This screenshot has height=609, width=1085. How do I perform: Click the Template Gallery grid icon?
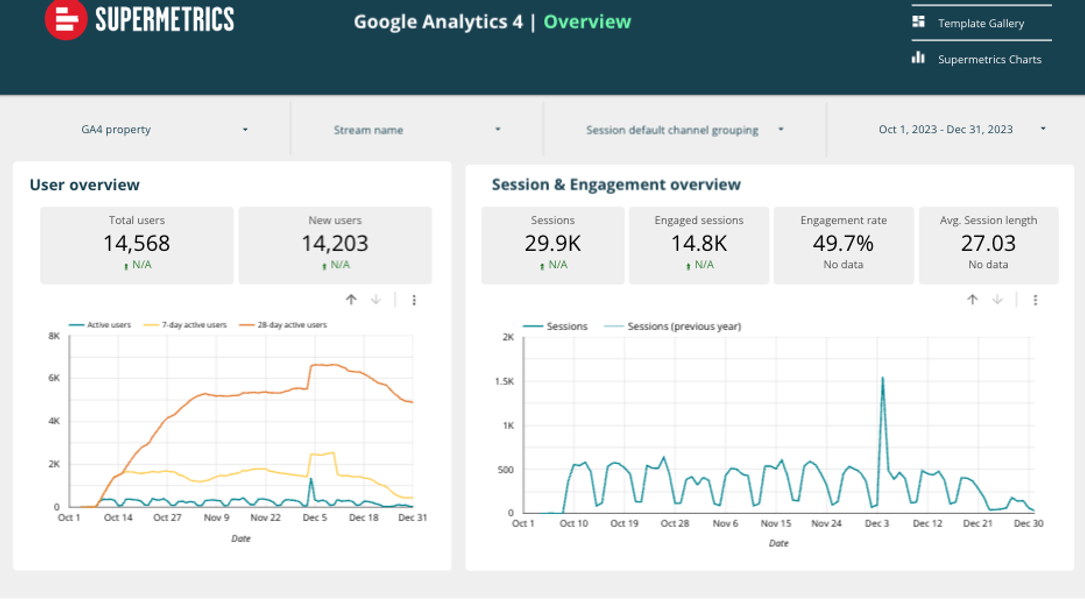[x=918, y=22]
